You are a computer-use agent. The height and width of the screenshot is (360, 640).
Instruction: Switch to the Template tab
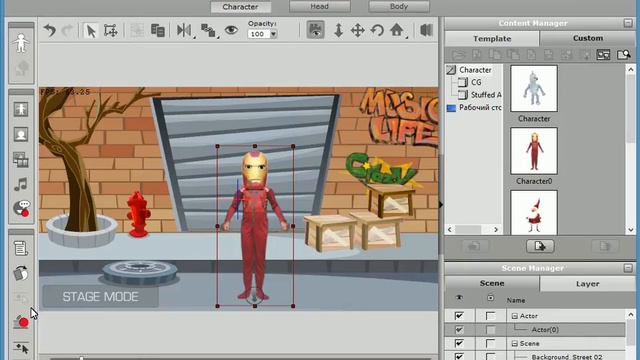[x=492, y=38]
